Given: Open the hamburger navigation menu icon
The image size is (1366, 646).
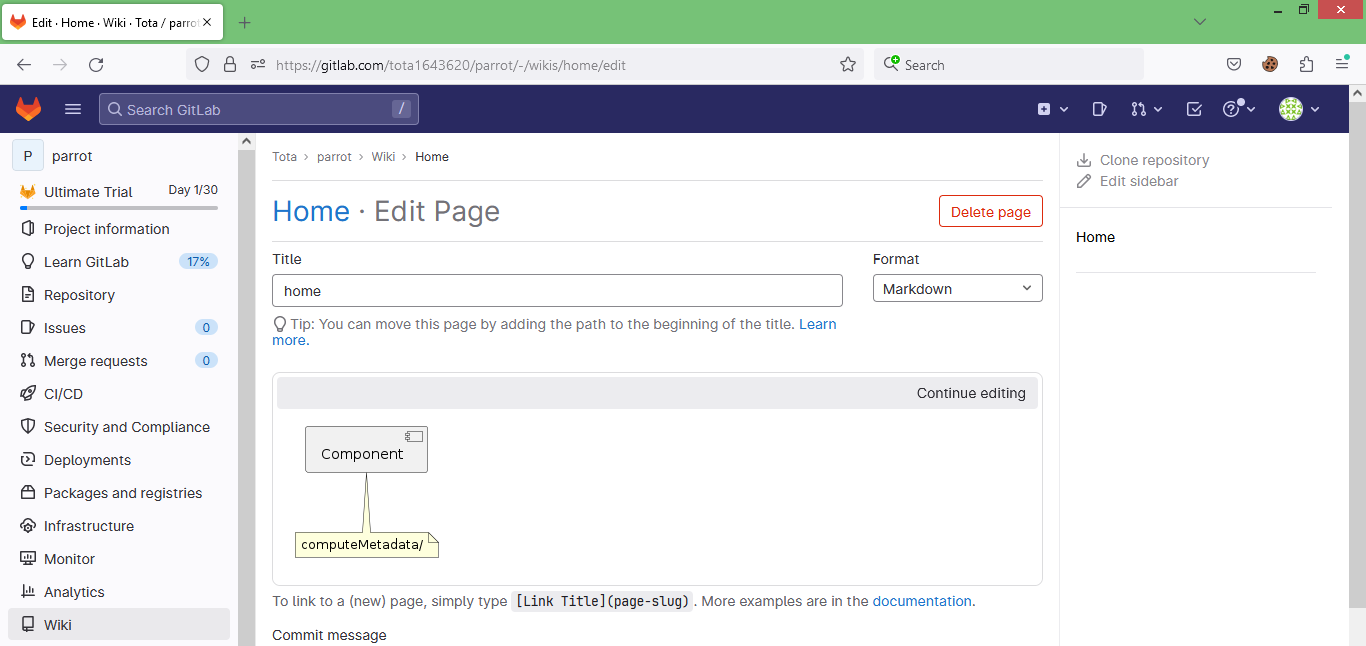Looking at the screenshot, I should click(73, 109).
